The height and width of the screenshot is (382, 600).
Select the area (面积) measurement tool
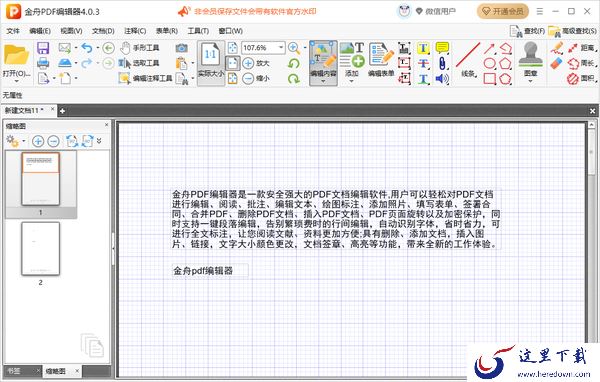pyautogui.click(x=582, y=78)
